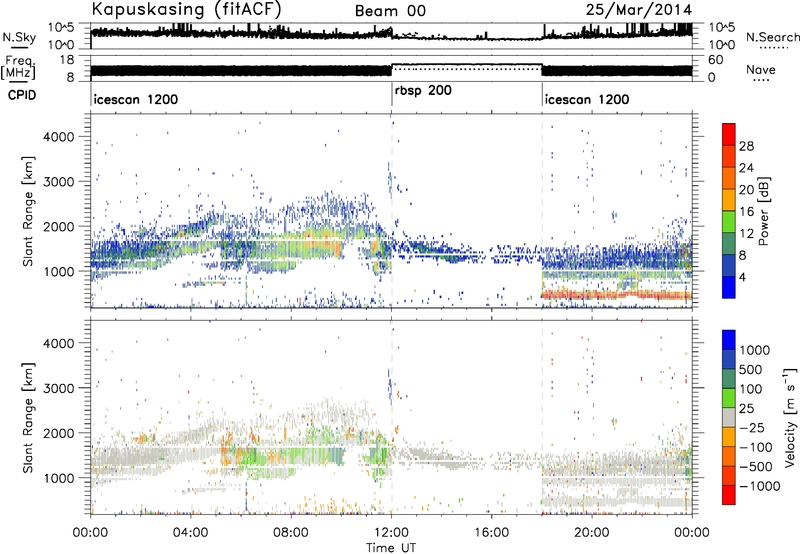Select the "Power [dB]" colorbar title
Viewport: 800px width, 554px height.
point(763,211)
